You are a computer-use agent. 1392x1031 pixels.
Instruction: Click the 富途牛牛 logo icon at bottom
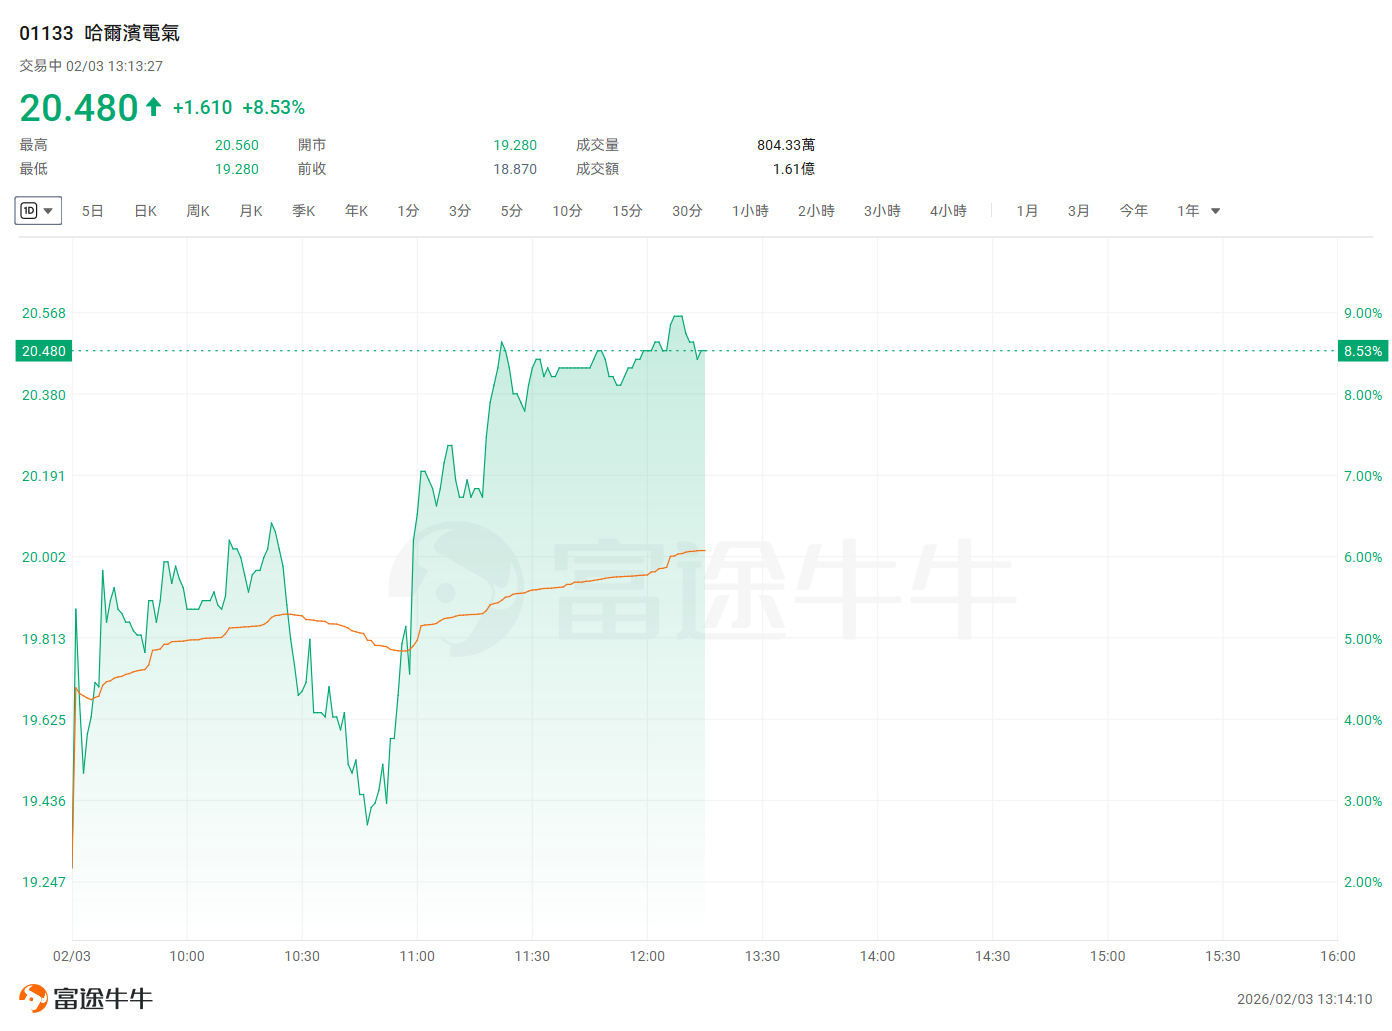point(33,998)
